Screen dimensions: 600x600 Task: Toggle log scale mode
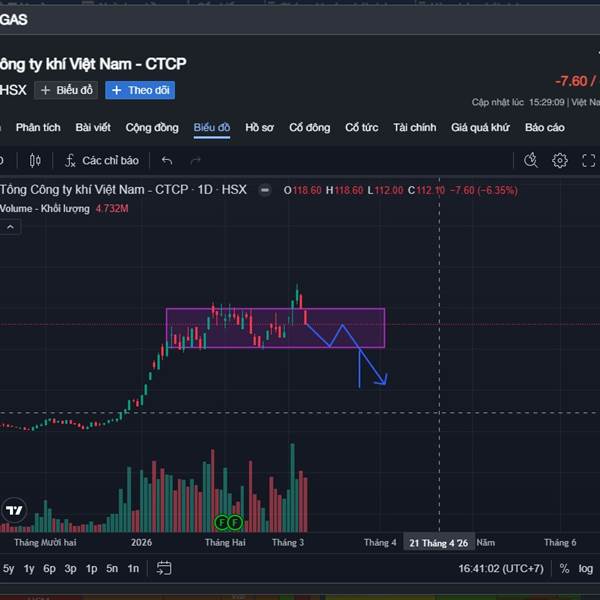tap(585, 569)
